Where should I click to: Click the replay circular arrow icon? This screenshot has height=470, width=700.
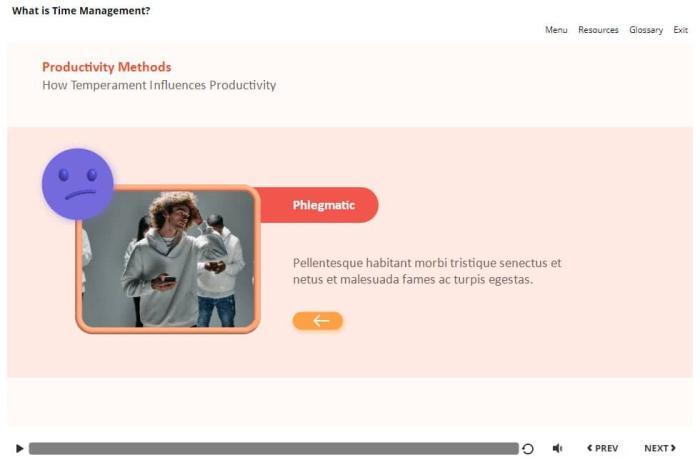pos(528,449)
